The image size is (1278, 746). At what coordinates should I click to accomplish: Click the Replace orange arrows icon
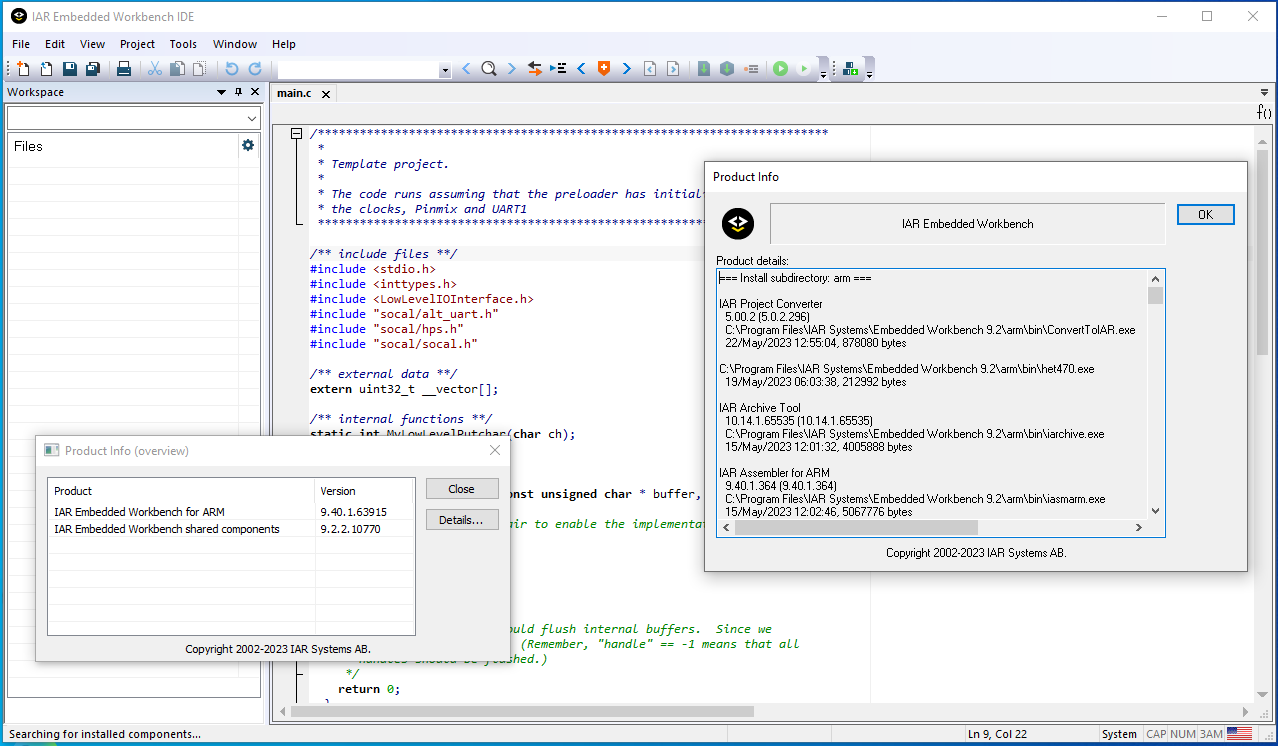pyautogui.click(x=535, y=69)
